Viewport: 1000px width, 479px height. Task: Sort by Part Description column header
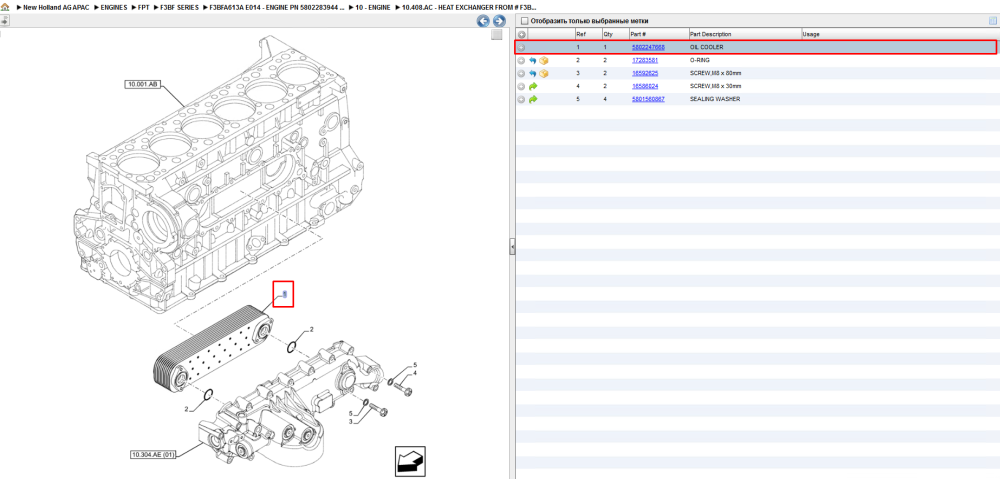(x=745, y=34)
